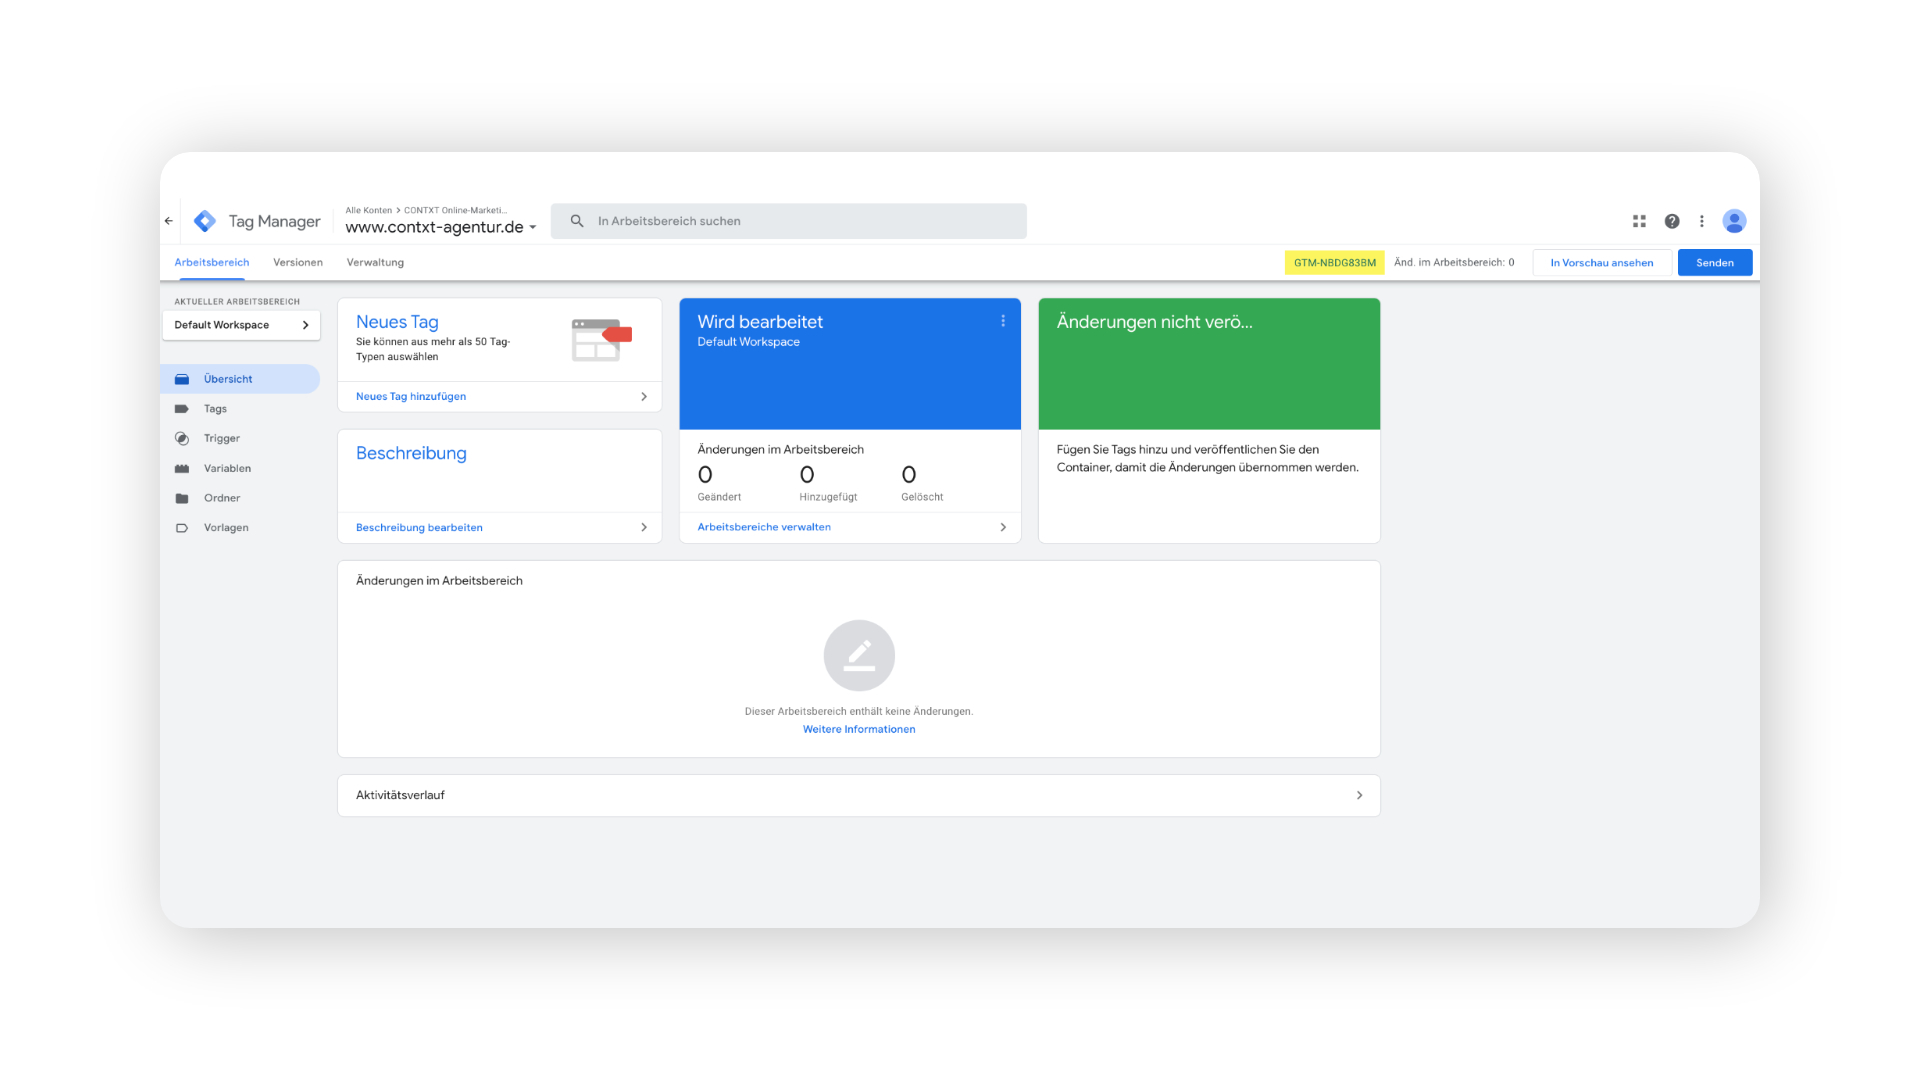Click the Neues Tag heading

pyautogui.click(x=397, y=322)
